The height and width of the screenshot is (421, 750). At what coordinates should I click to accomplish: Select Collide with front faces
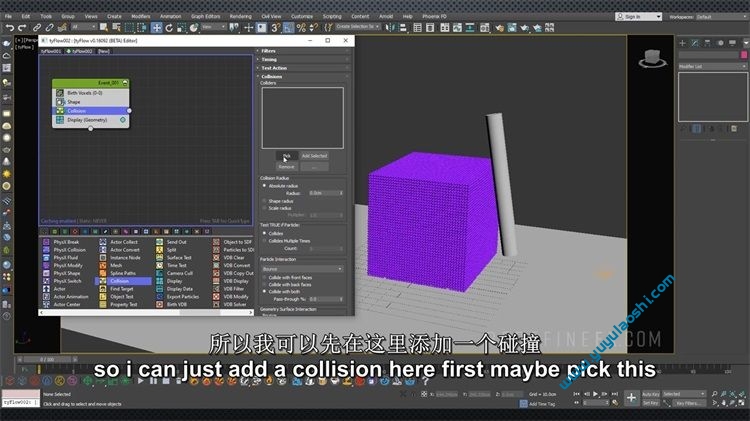264,277
